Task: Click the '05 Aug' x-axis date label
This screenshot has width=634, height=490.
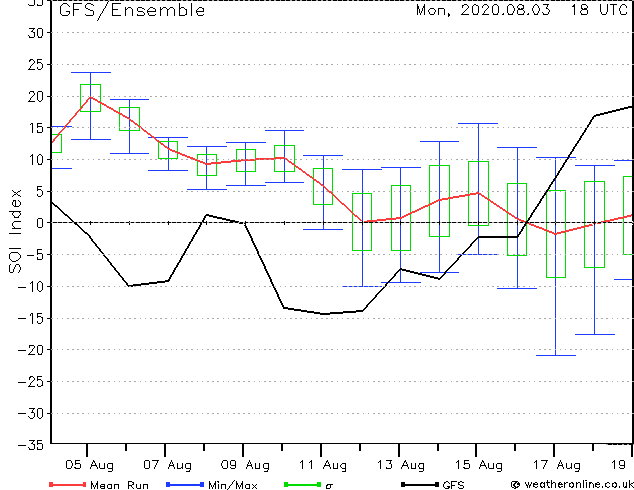Action: pos(89,465)
